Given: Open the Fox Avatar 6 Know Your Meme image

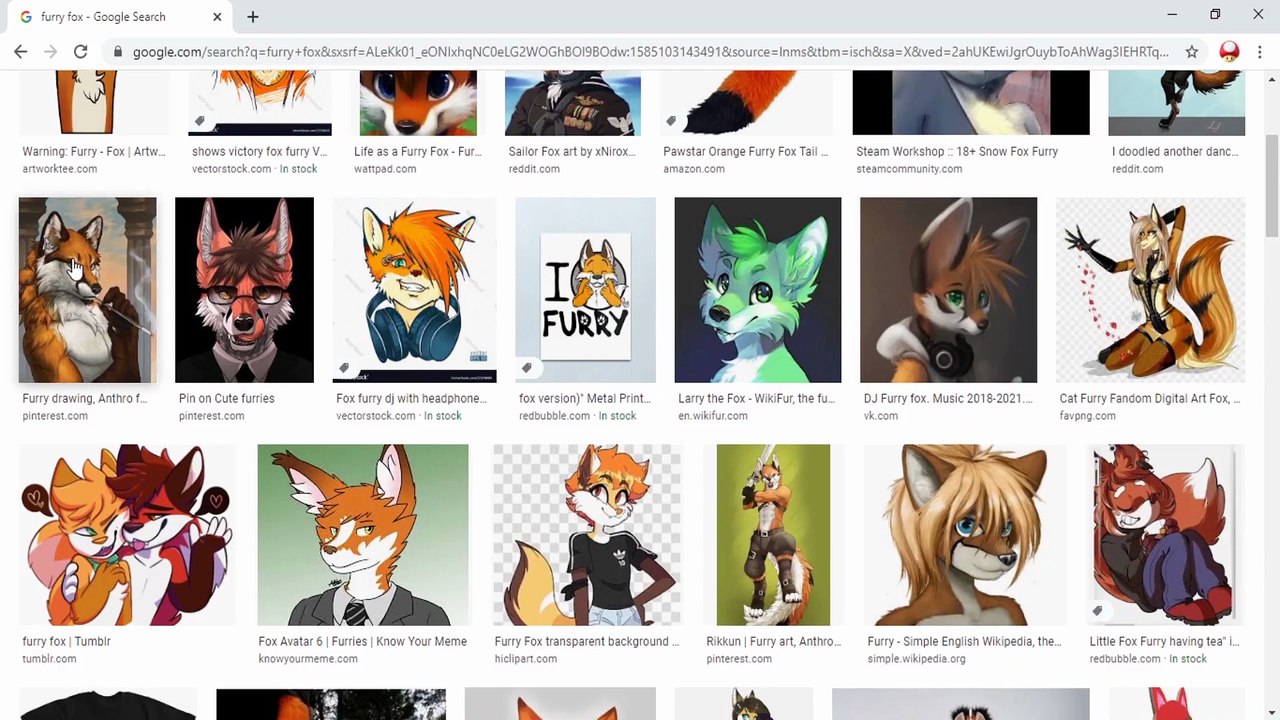Looking at the screenshot, I should click(362, 535).
